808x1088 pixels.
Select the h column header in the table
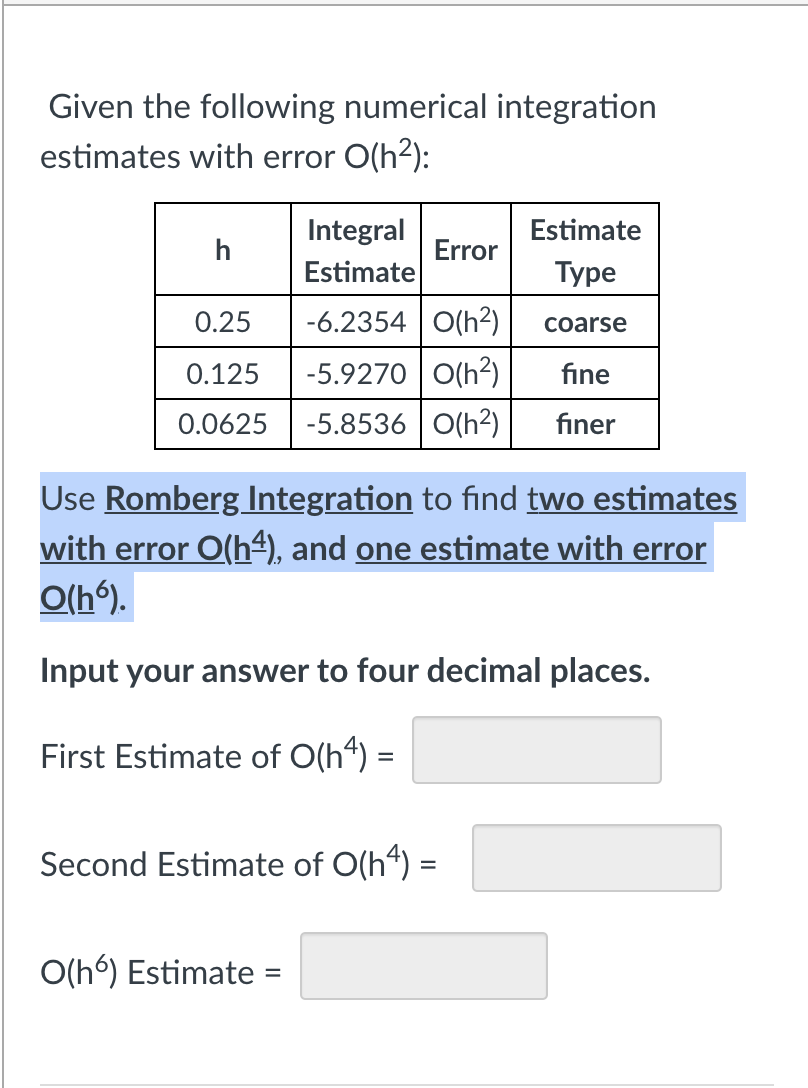222,250
